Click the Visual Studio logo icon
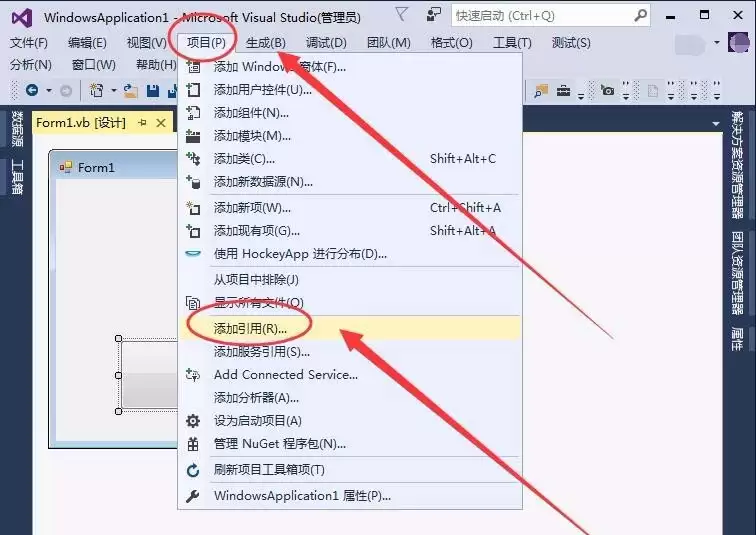The width and height of the screenshot is (756, 535). coord(22,17)
